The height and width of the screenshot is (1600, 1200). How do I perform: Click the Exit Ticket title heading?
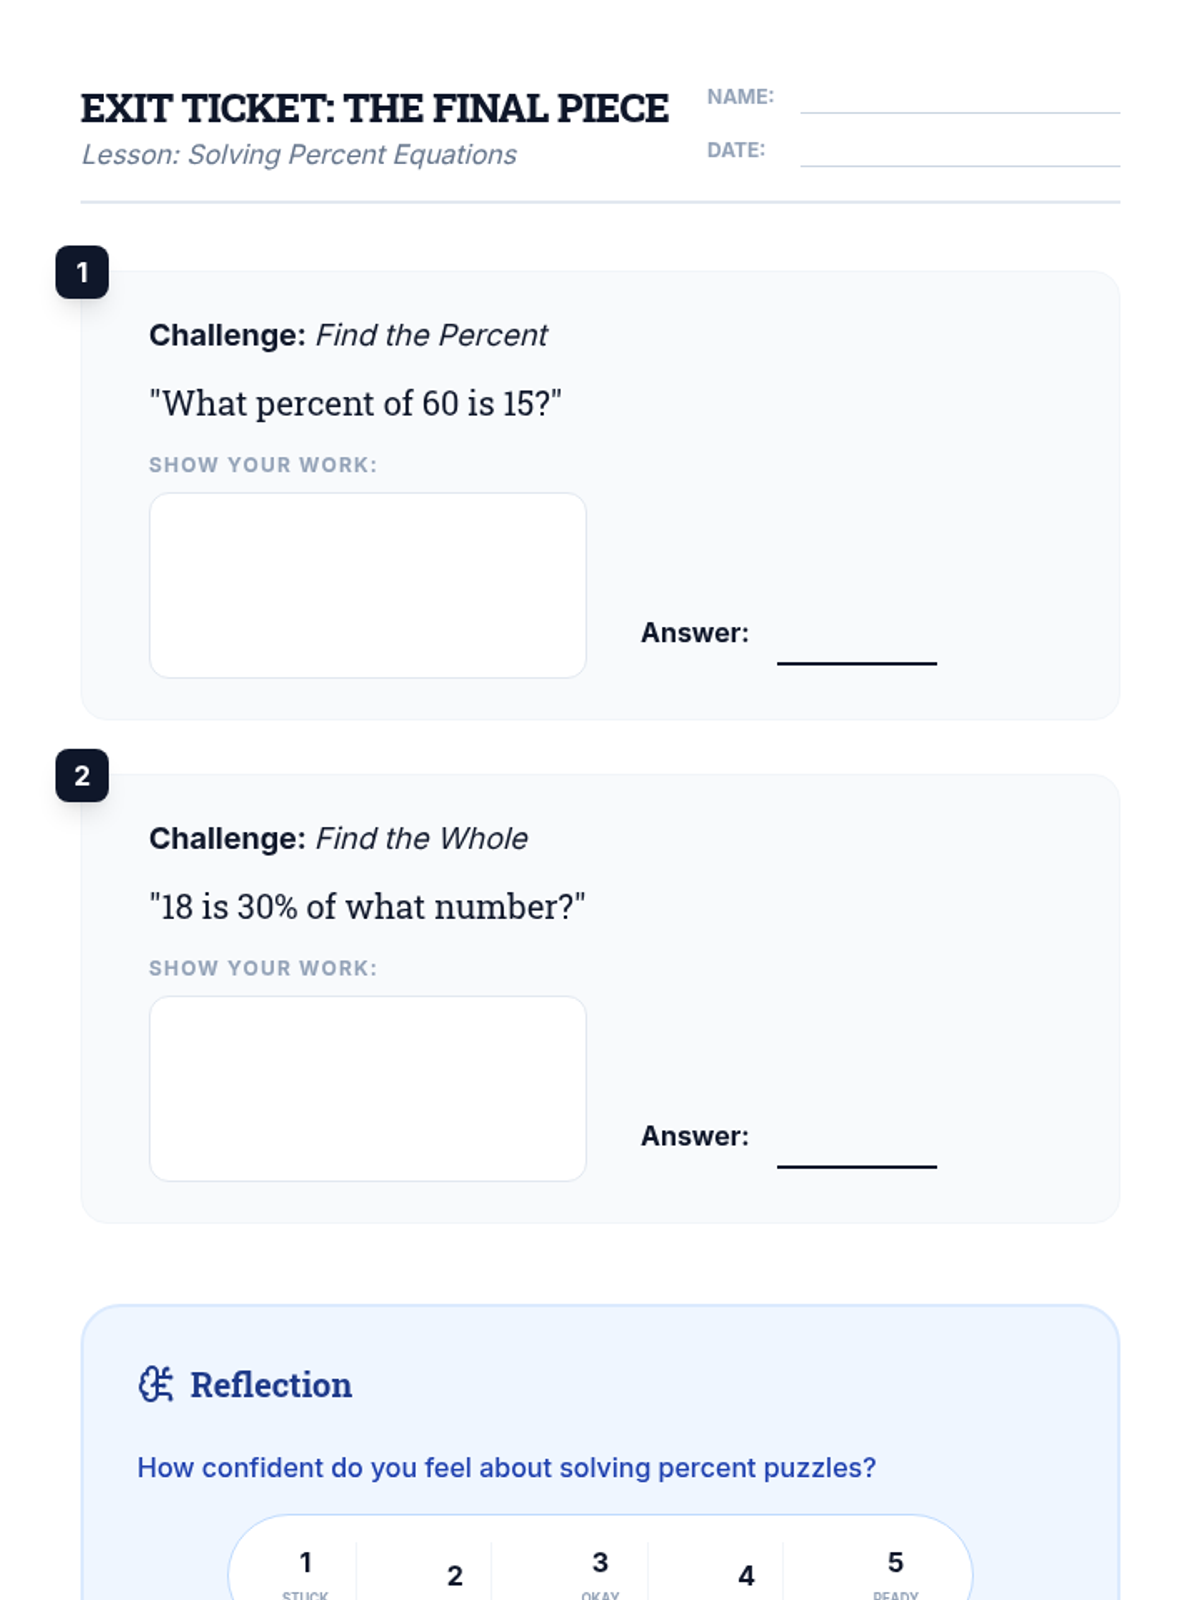[374, 109]
